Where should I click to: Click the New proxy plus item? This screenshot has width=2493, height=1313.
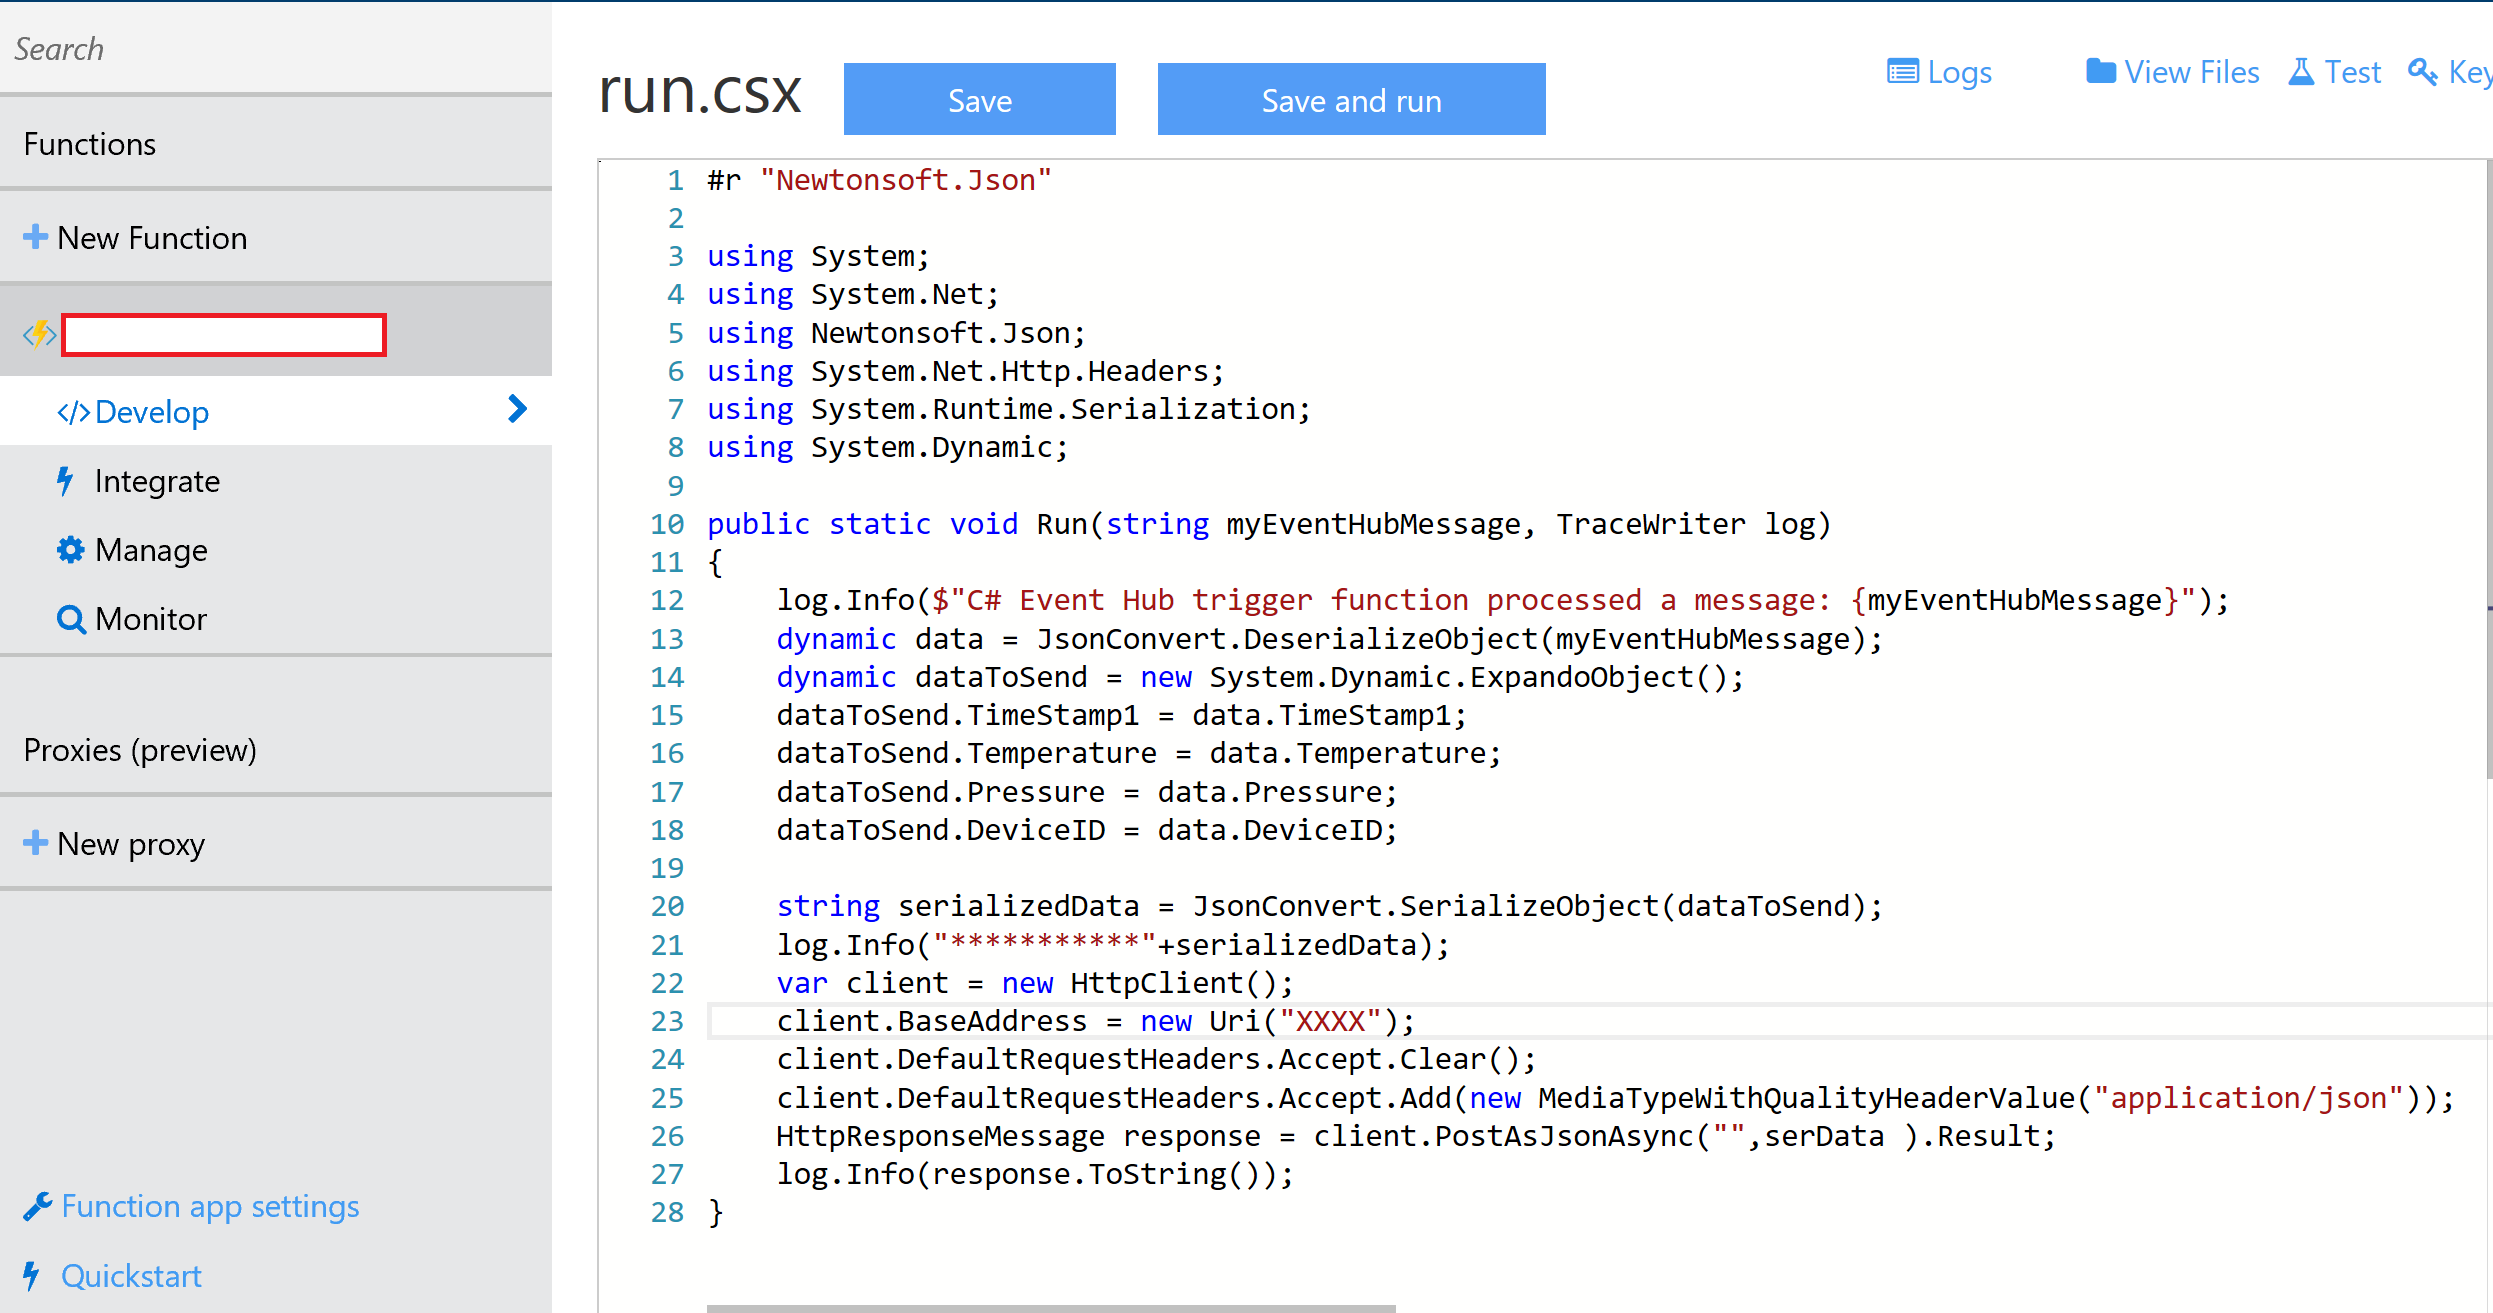36,841
